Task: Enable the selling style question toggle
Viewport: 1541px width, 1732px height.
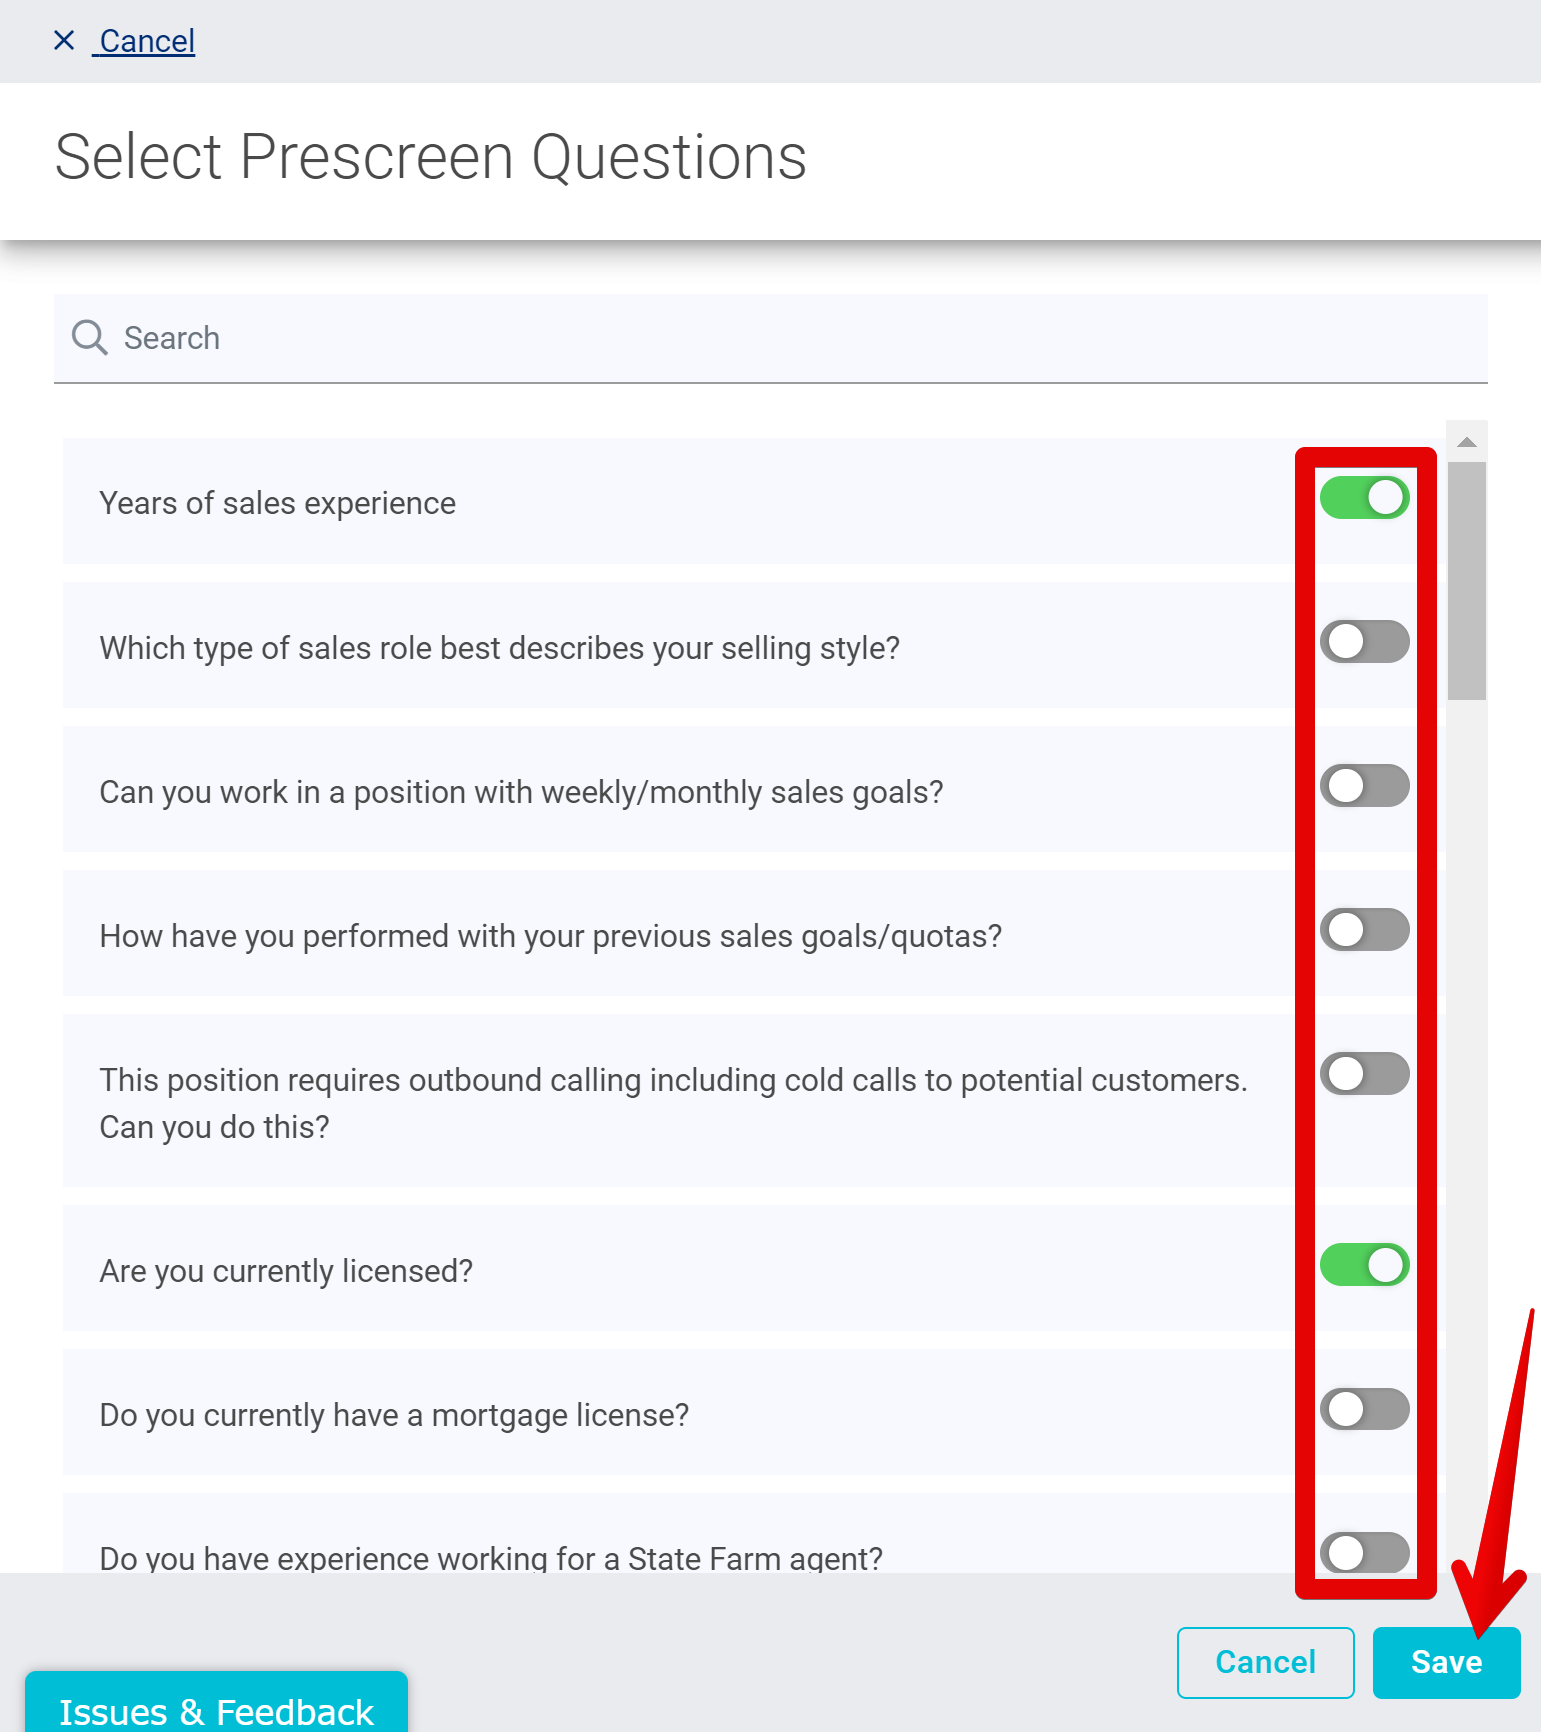Action: (1364, 642)
